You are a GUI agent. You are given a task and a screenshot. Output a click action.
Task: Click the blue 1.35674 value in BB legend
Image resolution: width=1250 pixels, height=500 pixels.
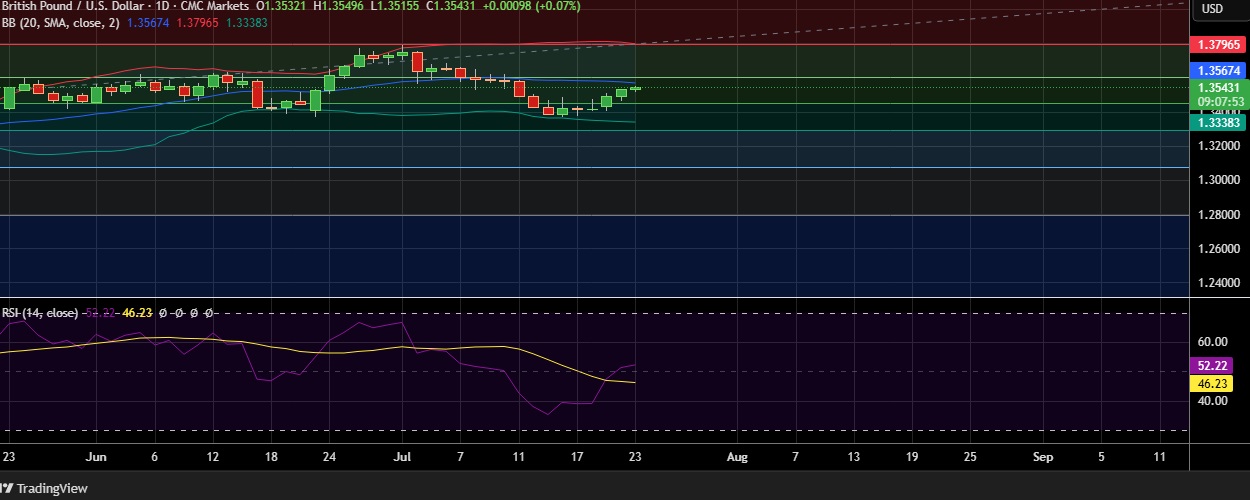[148, 22]
